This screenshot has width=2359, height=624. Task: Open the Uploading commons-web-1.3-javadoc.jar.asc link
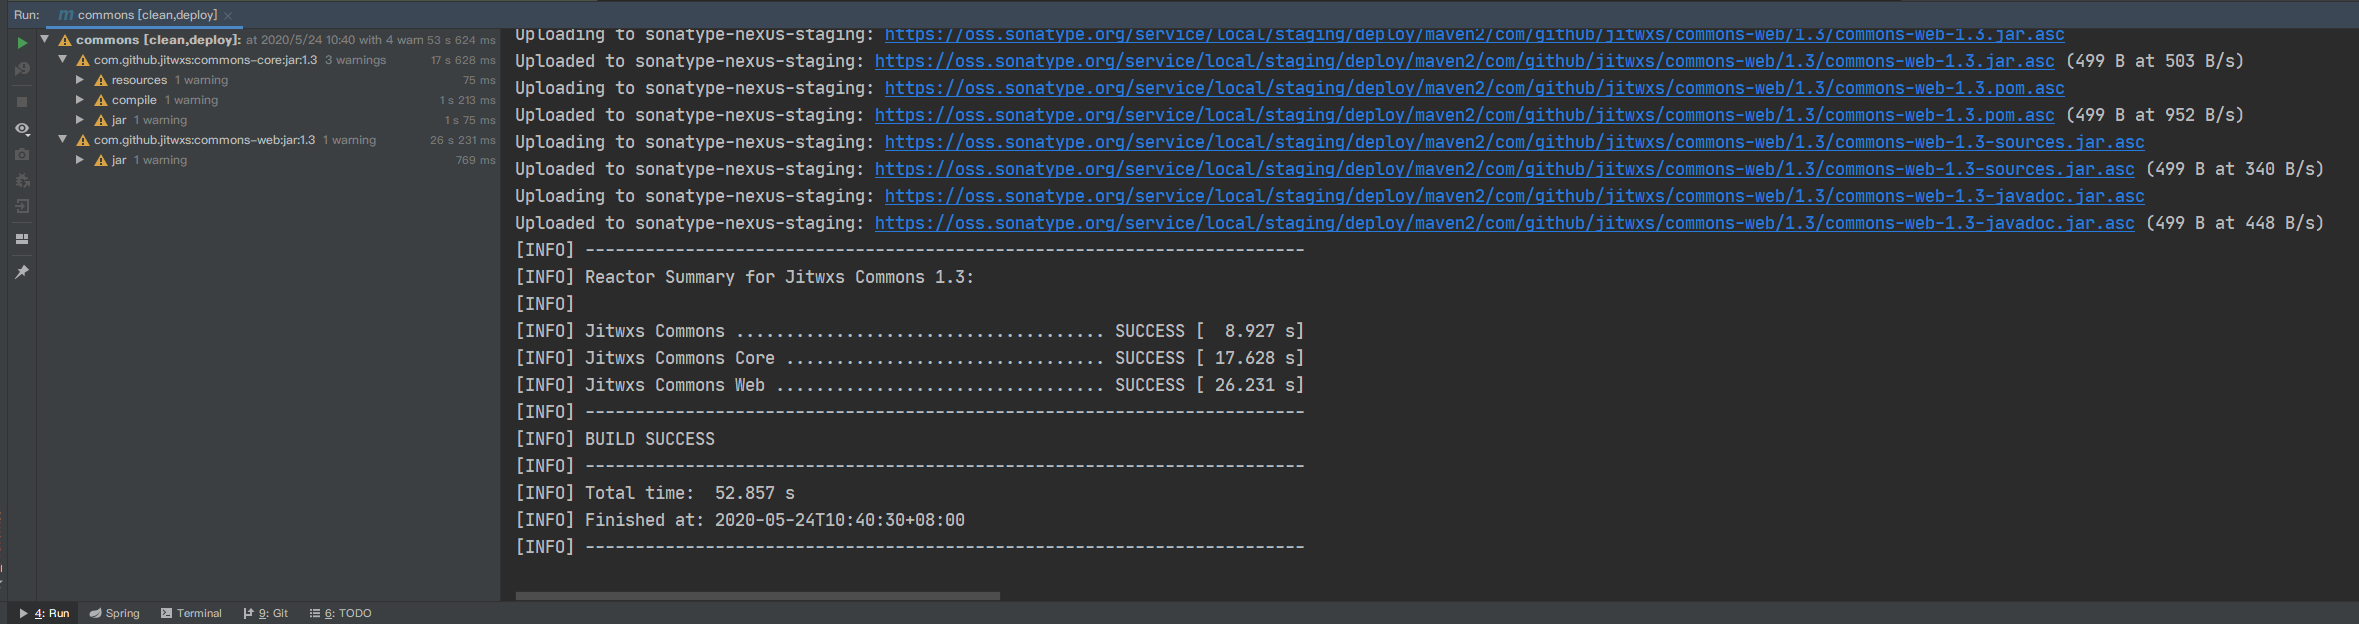pos(1514,196)
